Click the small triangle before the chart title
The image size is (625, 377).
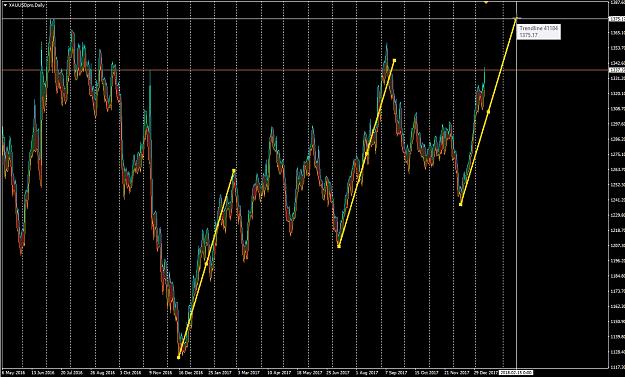point(5,5)
